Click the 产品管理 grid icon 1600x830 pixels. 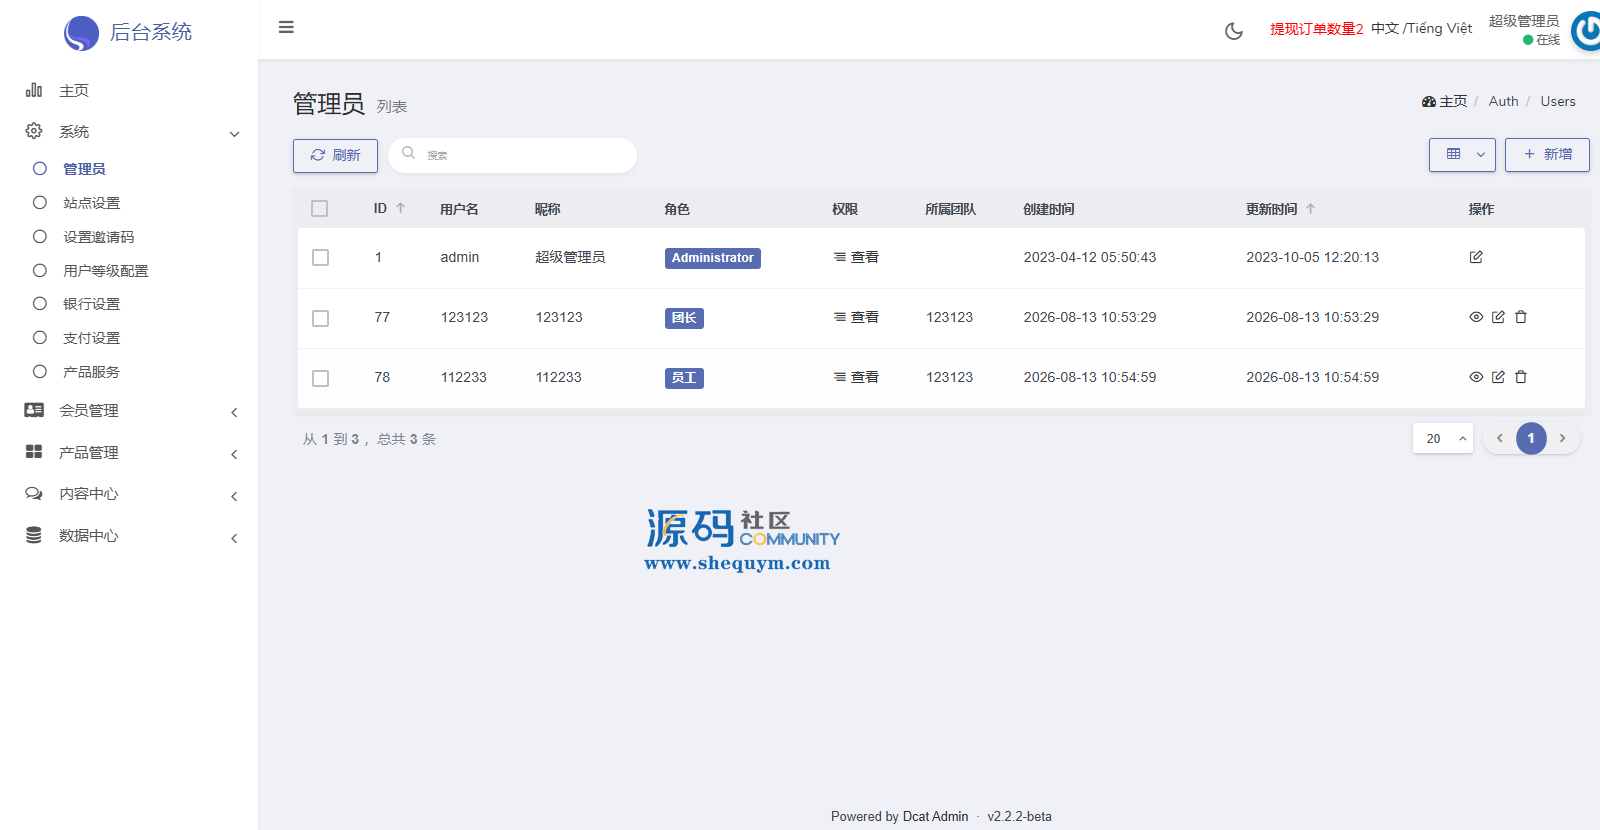pyautogui.click(x=34, y=452)
